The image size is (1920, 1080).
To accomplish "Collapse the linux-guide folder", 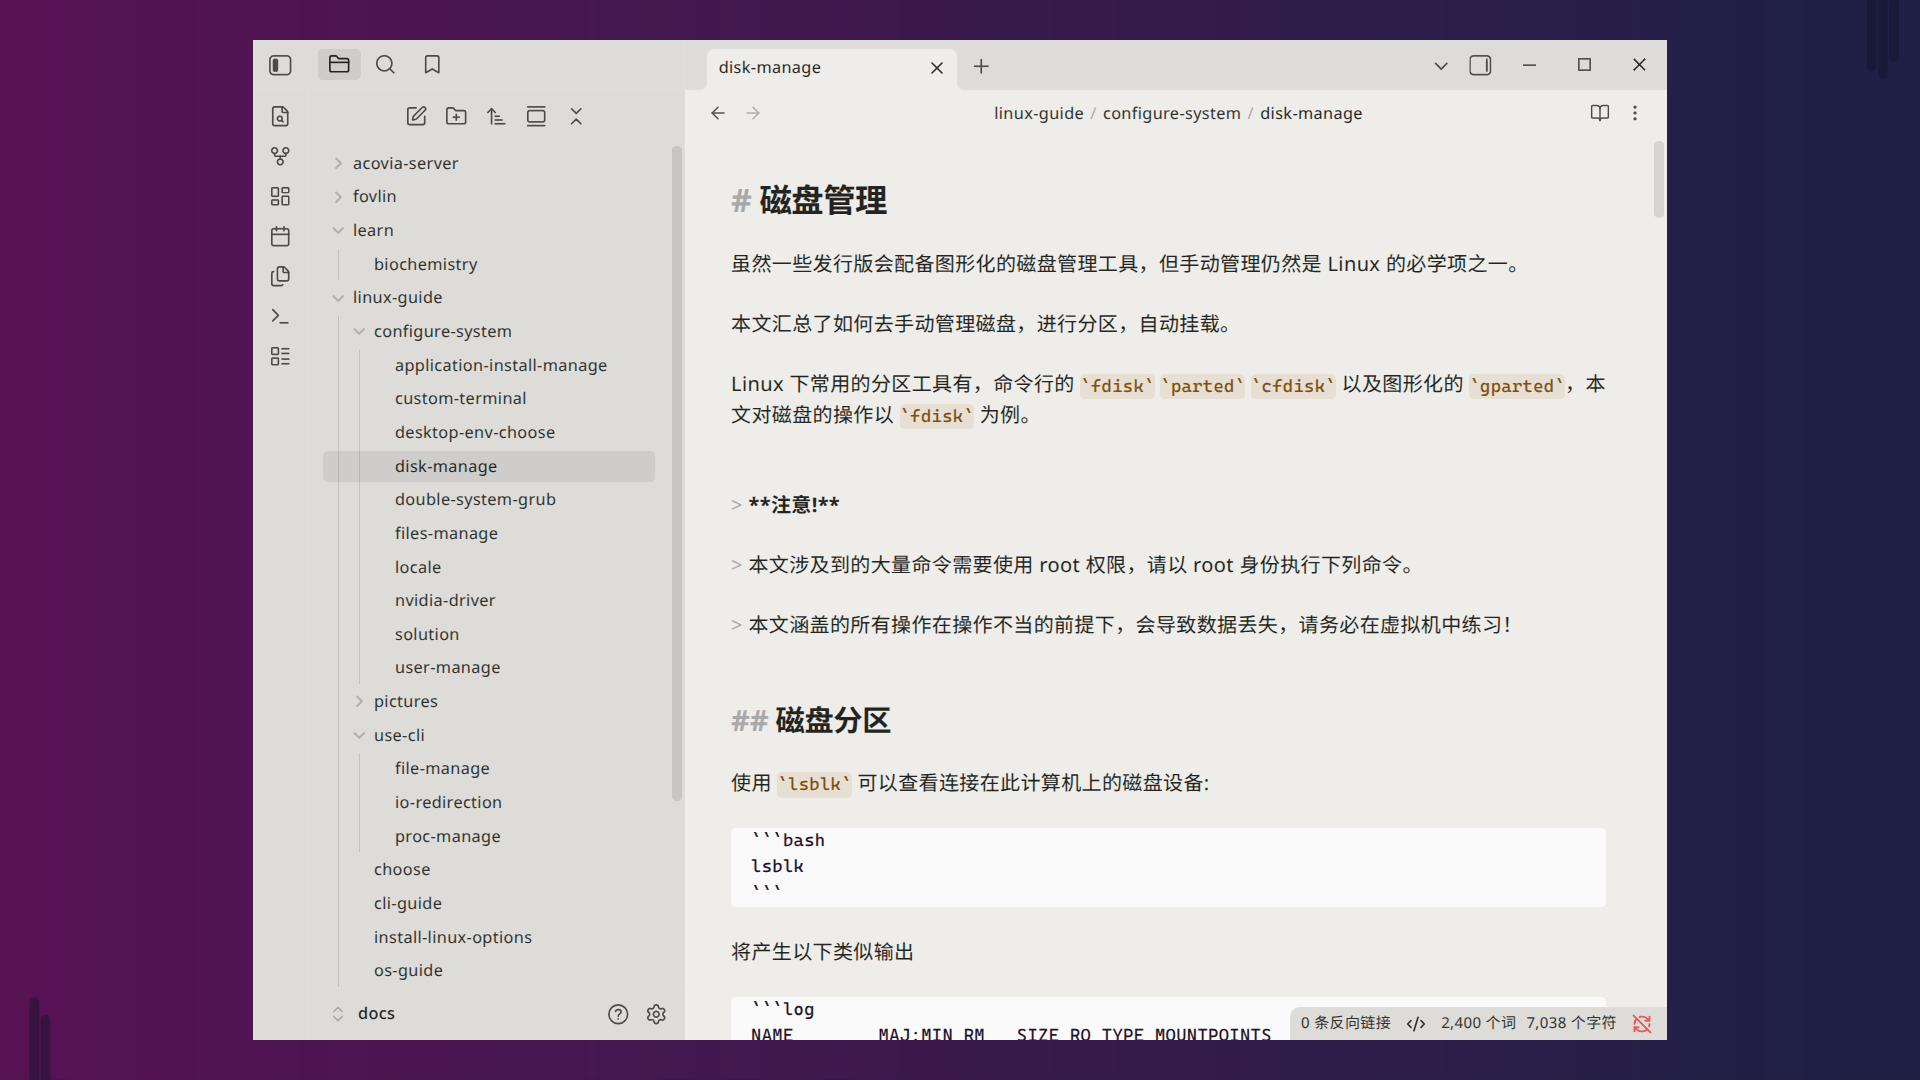I will pos(338,297).
